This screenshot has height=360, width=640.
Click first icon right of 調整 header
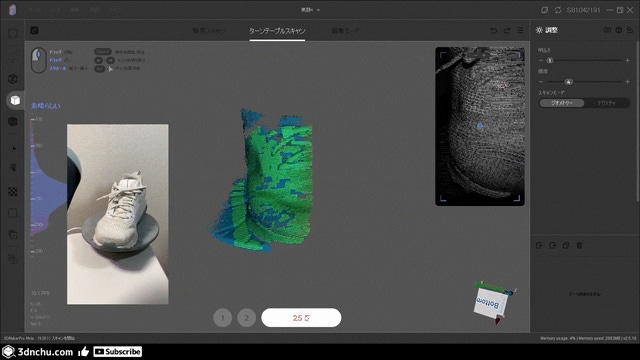[x=607, y=30]
